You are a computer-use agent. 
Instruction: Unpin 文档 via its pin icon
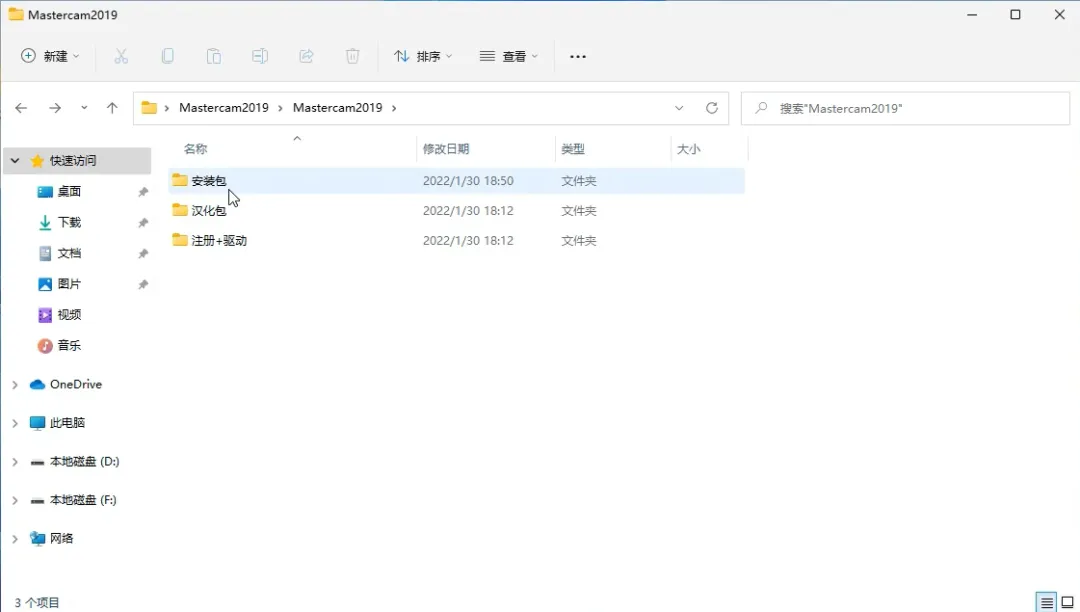143,254
